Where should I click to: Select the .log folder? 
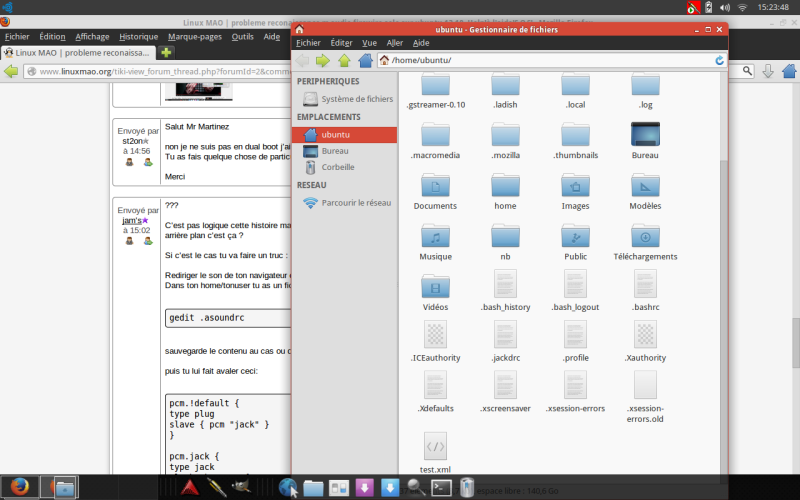pyautogui.click(x=645, y=92)
